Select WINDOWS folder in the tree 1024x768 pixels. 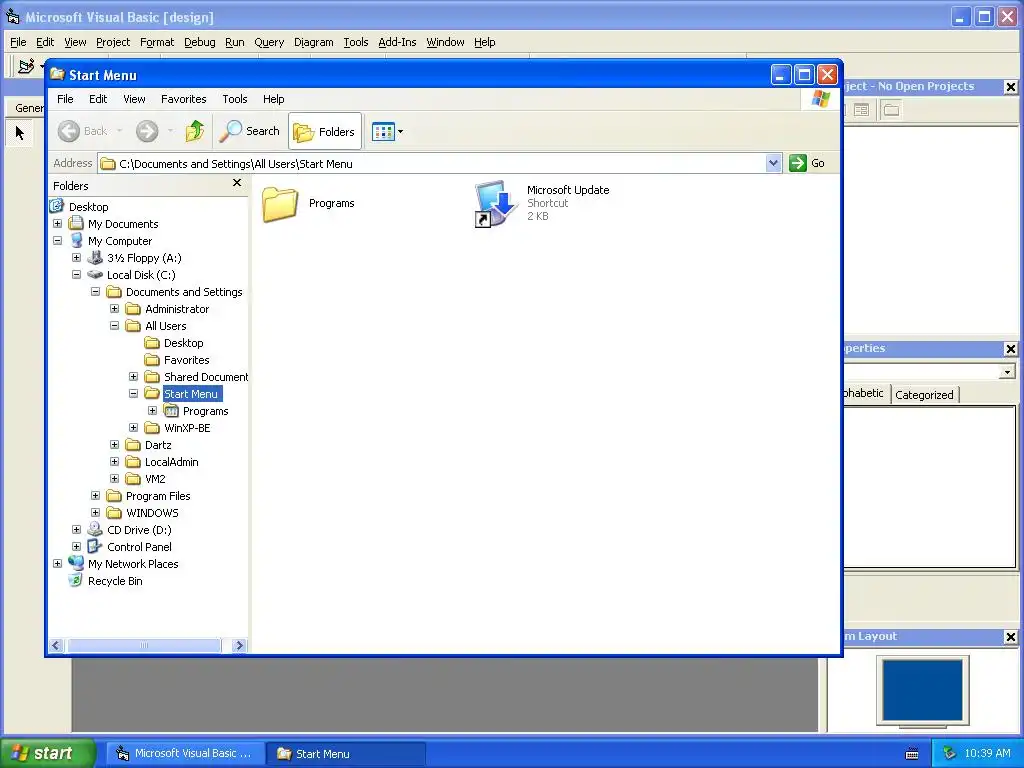[152, 513]
